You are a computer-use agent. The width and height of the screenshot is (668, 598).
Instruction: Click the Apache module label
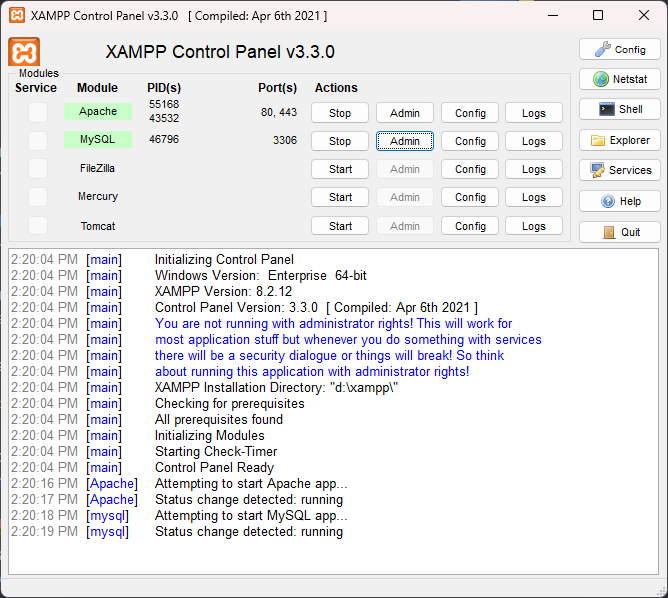[98, 111]
